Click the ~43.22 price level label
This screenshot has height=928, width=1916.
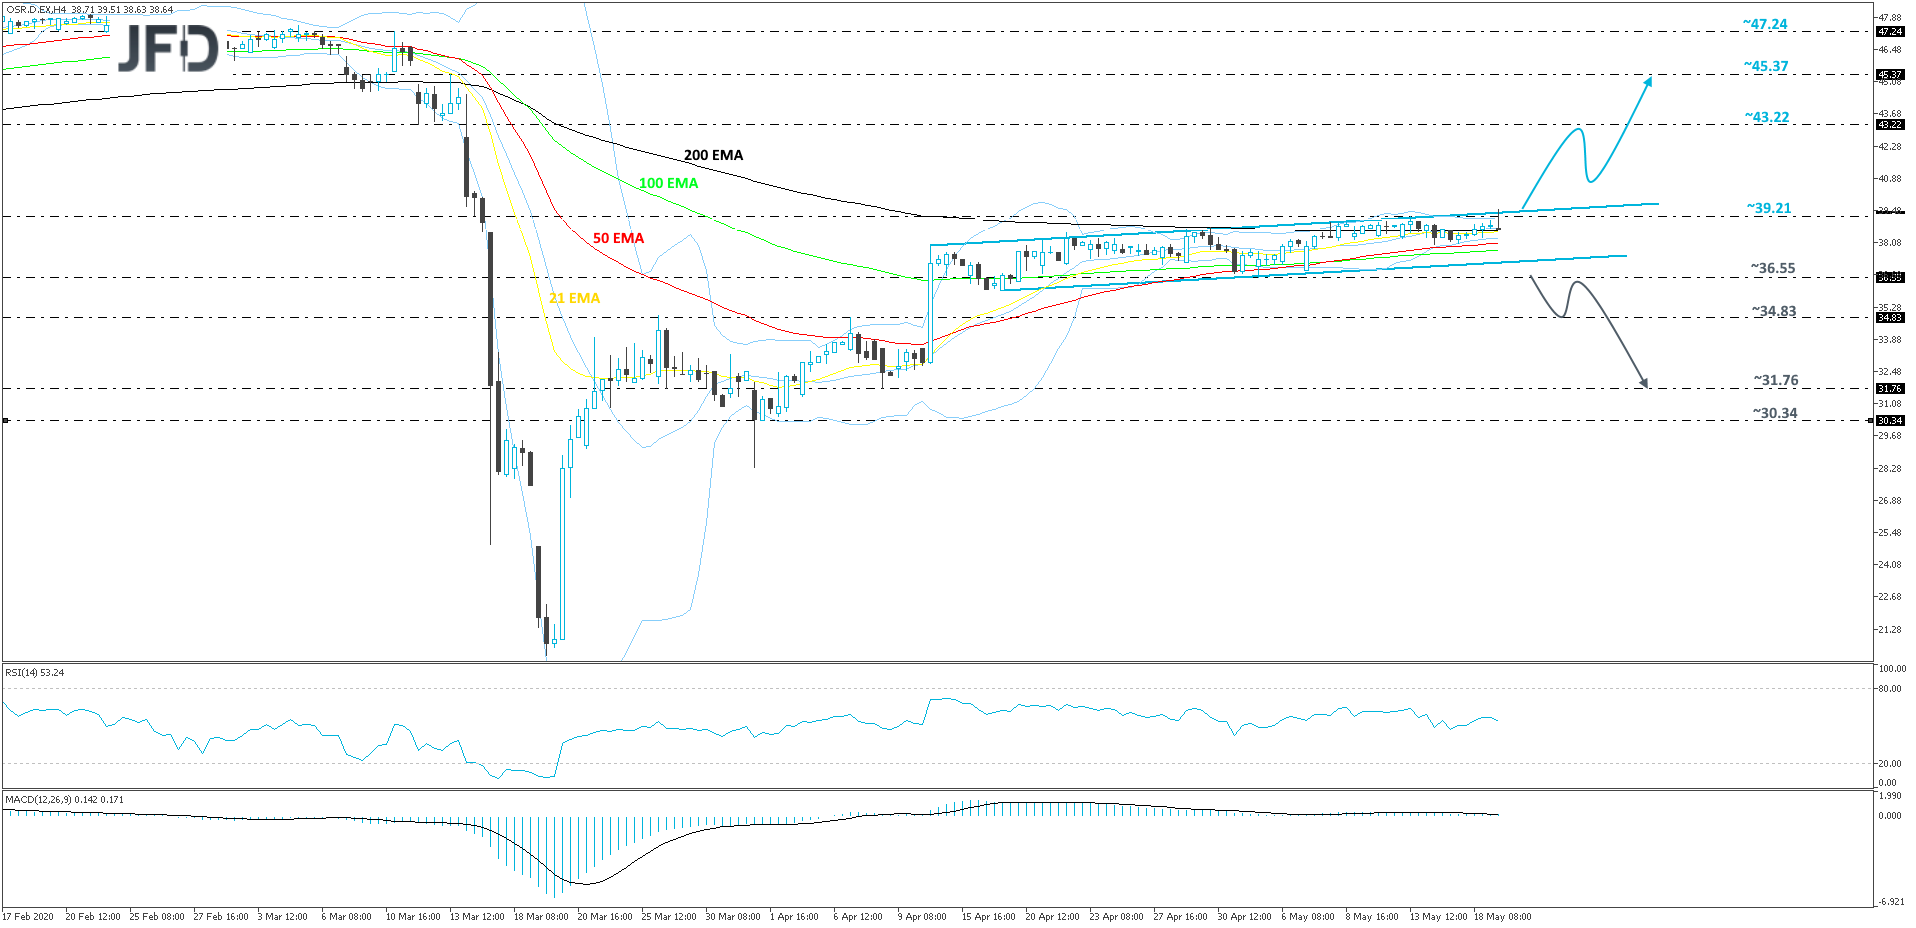coord(1767,117)
